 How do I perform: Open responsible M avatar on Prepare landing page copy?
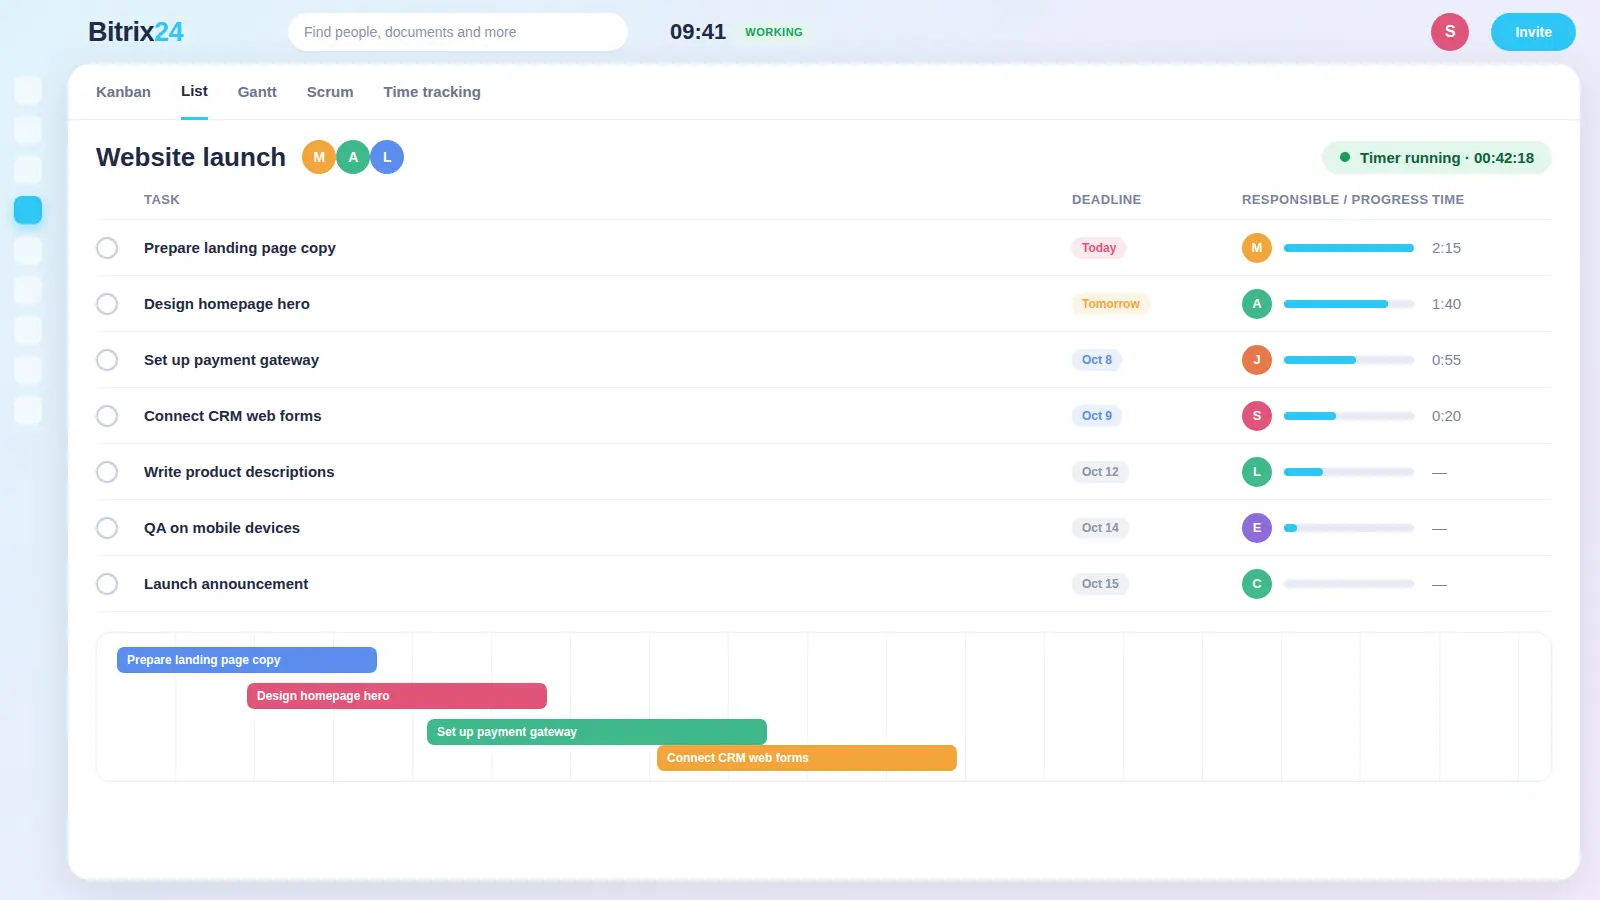[1257, 248]
